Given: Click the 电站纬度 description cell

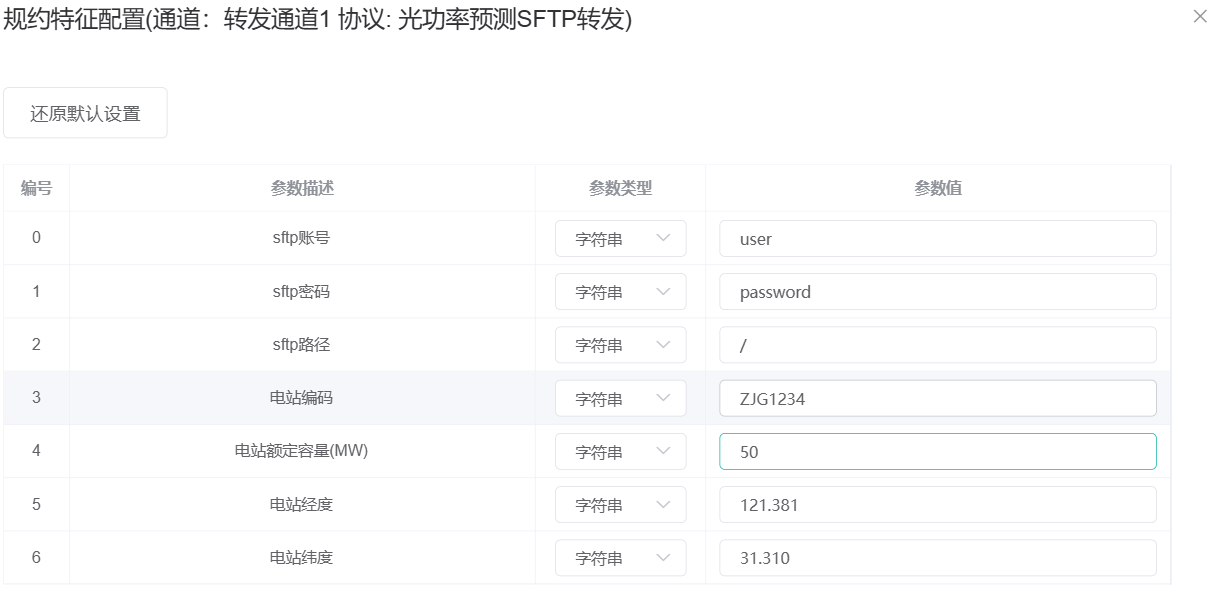Looking at the screenshot, I should pyautogui.click(x=302, y=557).
